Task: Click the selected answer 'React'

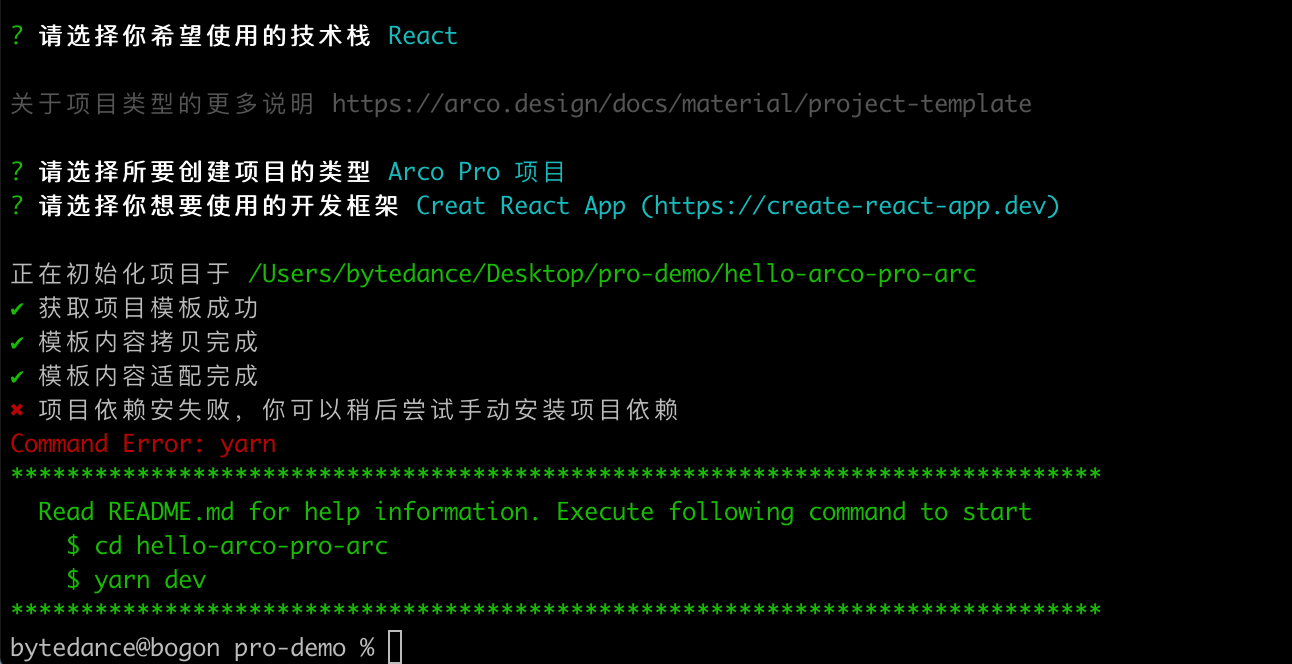Action: tap(423, 36)
